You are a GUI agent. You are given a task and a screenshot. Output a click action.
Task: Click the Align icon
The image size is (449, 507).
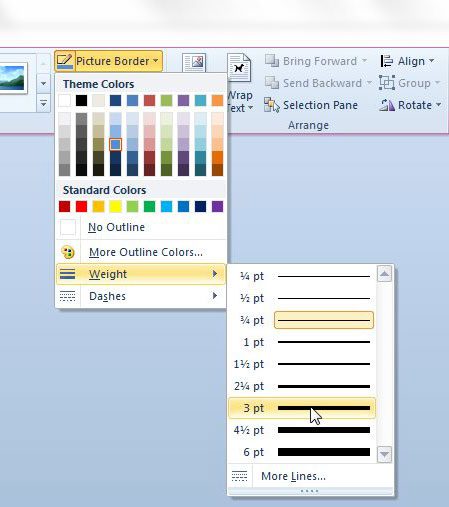coord(387,61)
